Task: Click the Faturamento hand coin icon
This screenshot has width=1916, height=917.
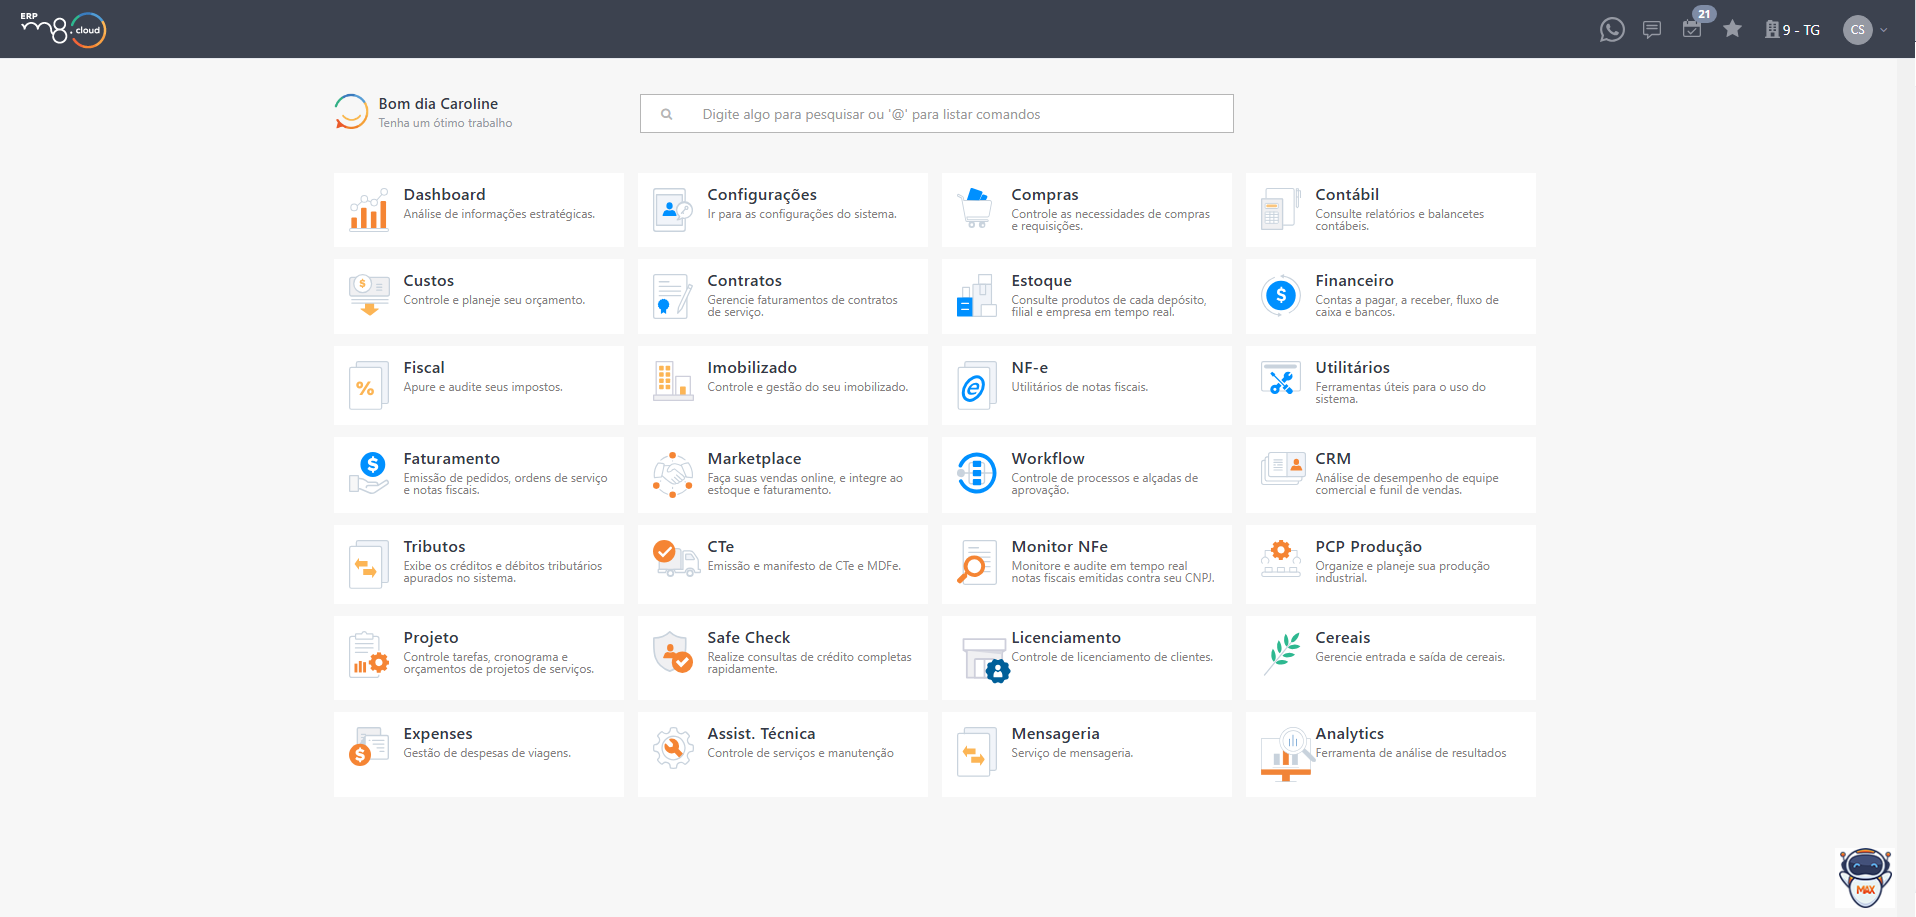Action: (369, 473)
